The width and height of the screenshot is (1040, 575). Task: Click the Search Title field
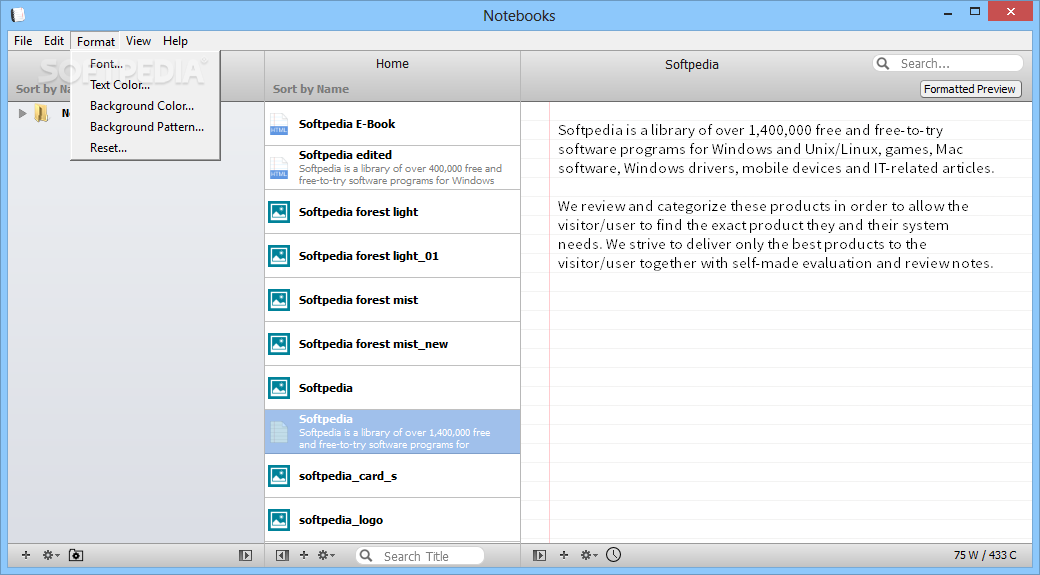coord(420,556)
